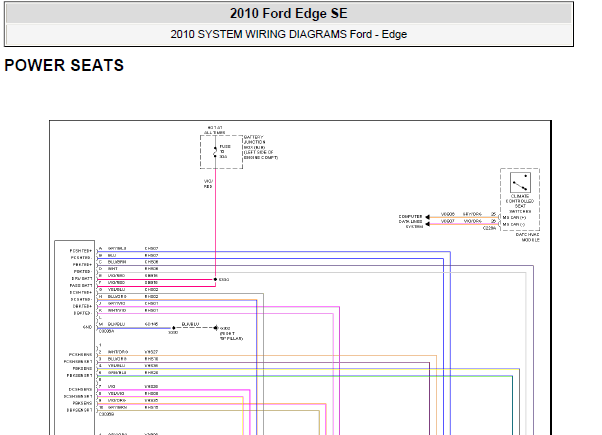Screen dimensions: 602x435
Task: Click the S330 splice dot on the VIO/RED wire
Action: (x=215, y=279)
